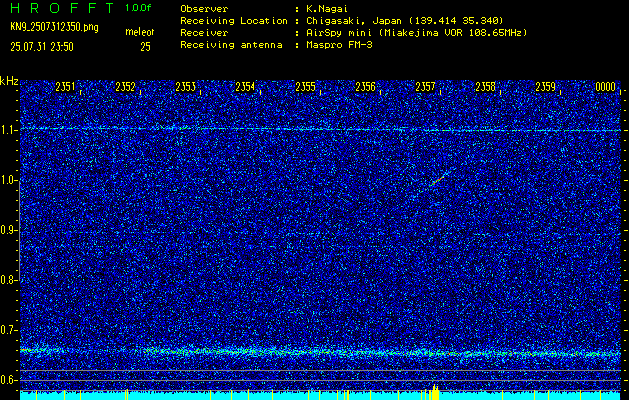Image resolution: width=629 pixels, height=400 pixels.
Task: Click the 2355 time axis marker
Action: click(305, 87)
